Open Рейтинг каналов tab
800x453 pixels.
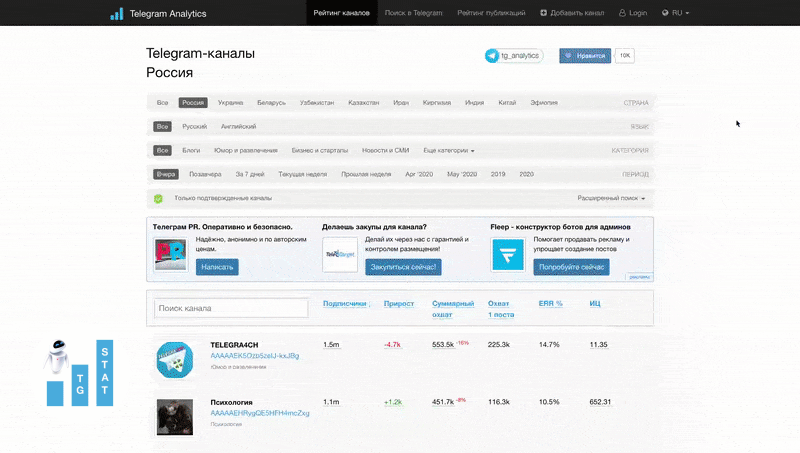click(341, 13)
